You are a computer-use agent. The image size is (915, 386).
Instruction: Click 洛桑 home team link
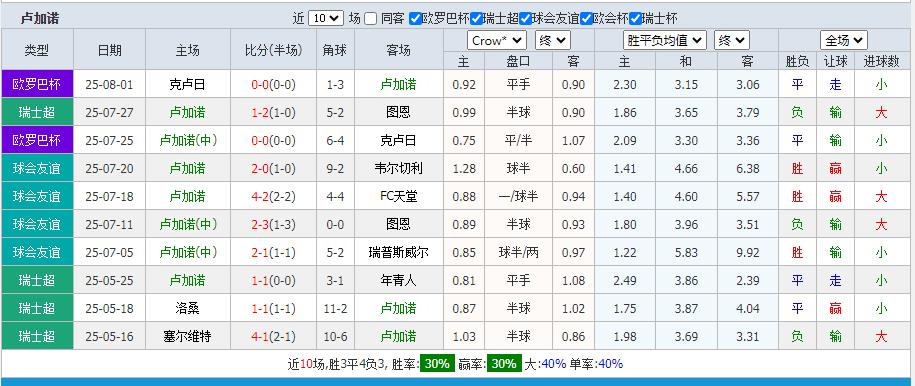point(187,308)
